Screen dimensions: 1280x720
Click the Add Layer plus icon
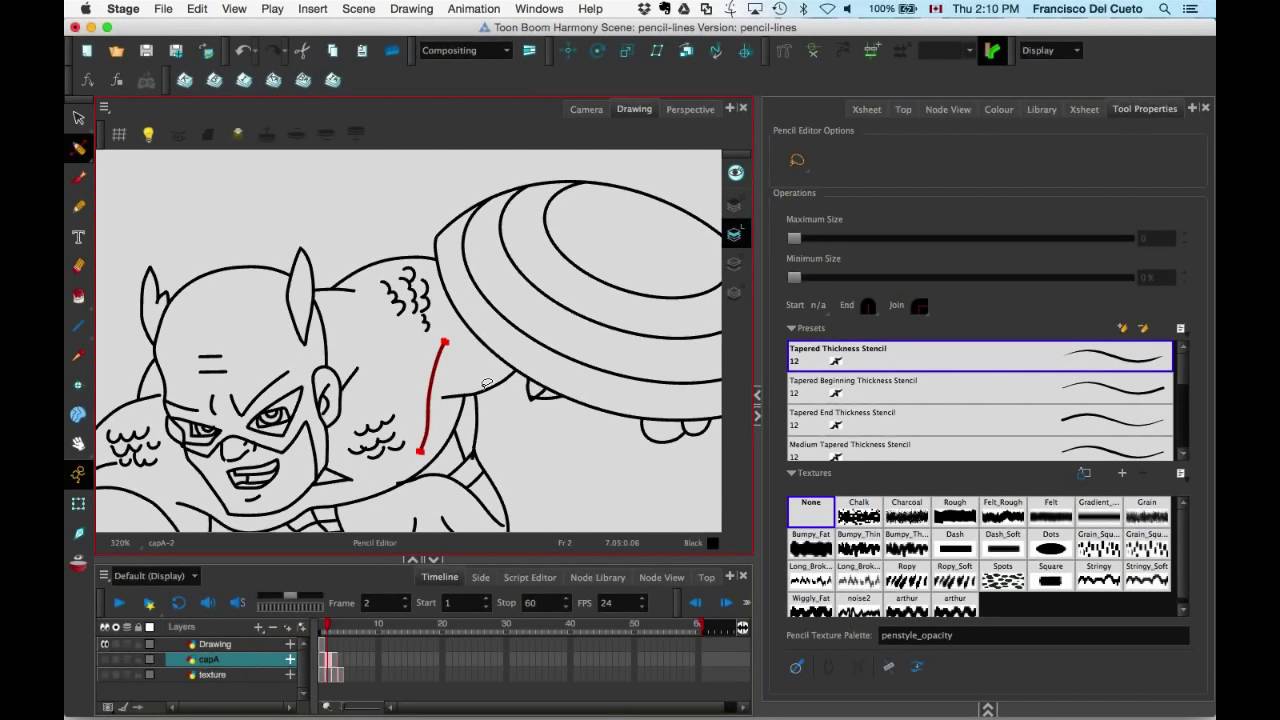pyautogui.click(x=259, y=627)
